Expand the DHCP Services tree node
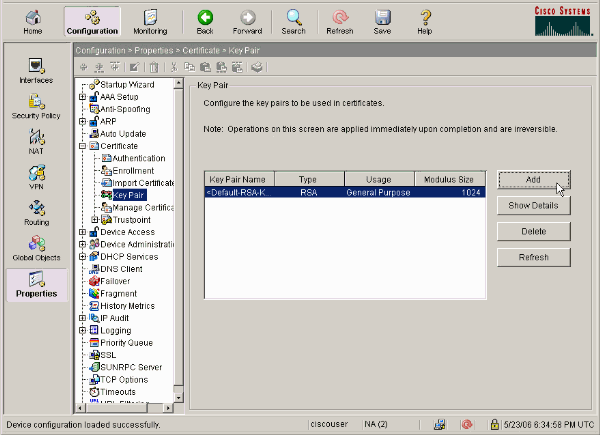 point(82,256)
